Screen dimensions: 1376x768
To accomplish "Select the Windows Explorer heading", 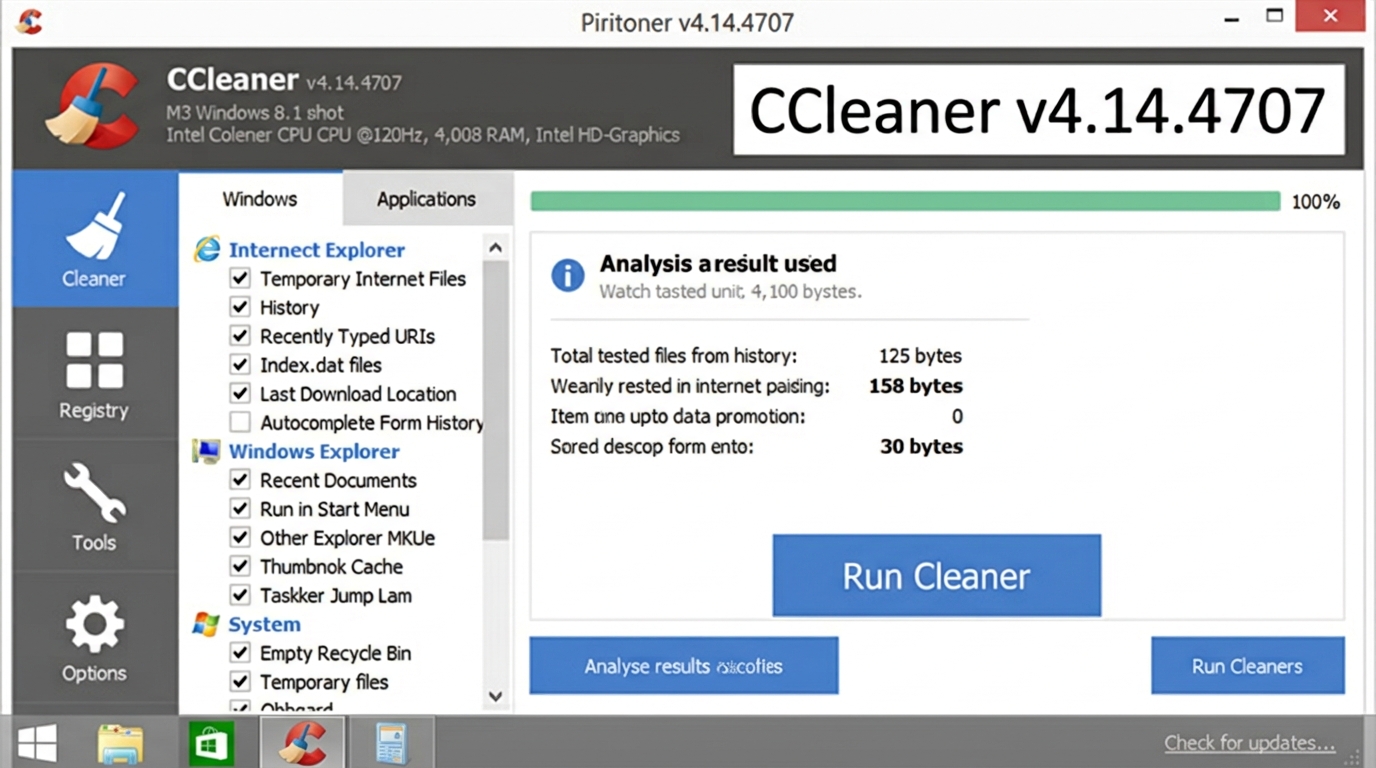I will 314,451.
